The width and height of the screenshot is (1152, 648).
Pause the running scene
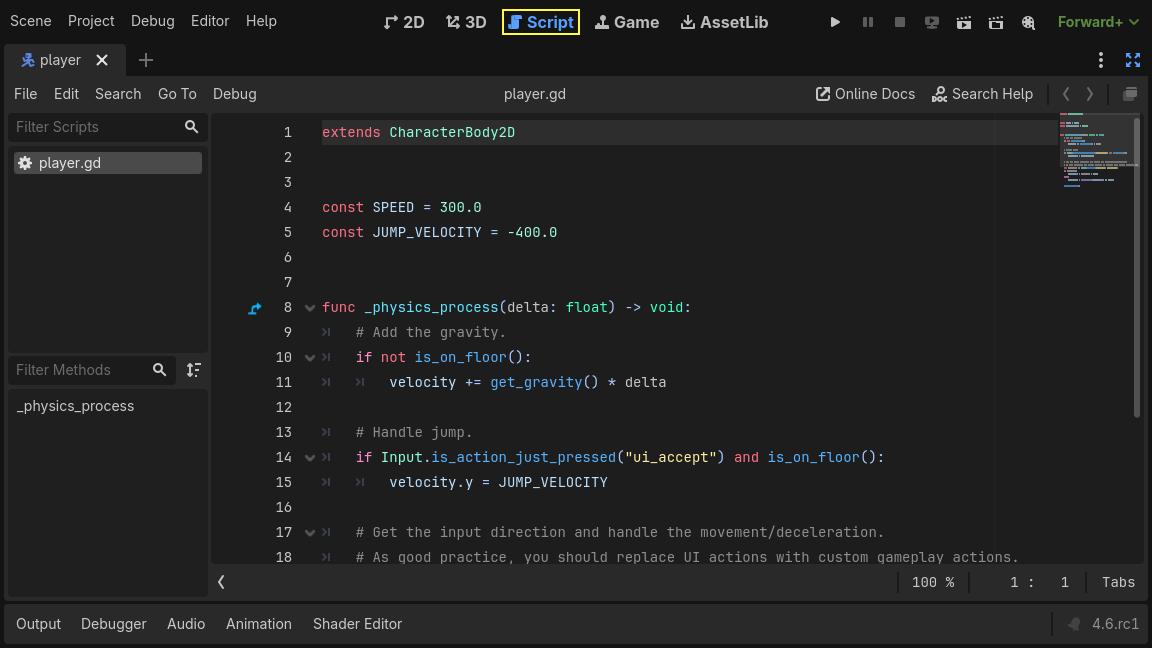click(867, 21)
